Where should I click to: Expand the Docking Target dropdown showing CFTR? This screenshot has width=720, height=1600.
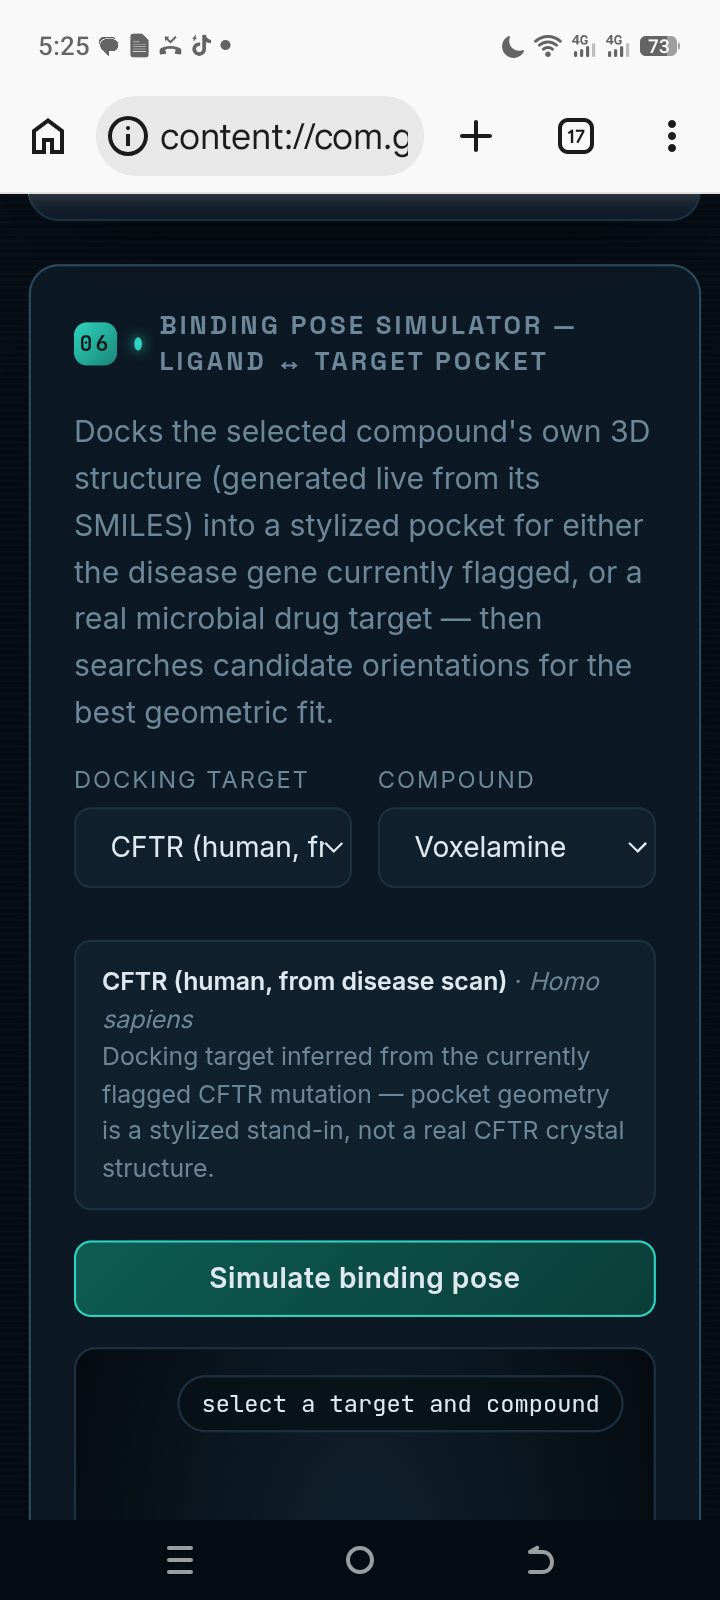(x=213, y=847)
